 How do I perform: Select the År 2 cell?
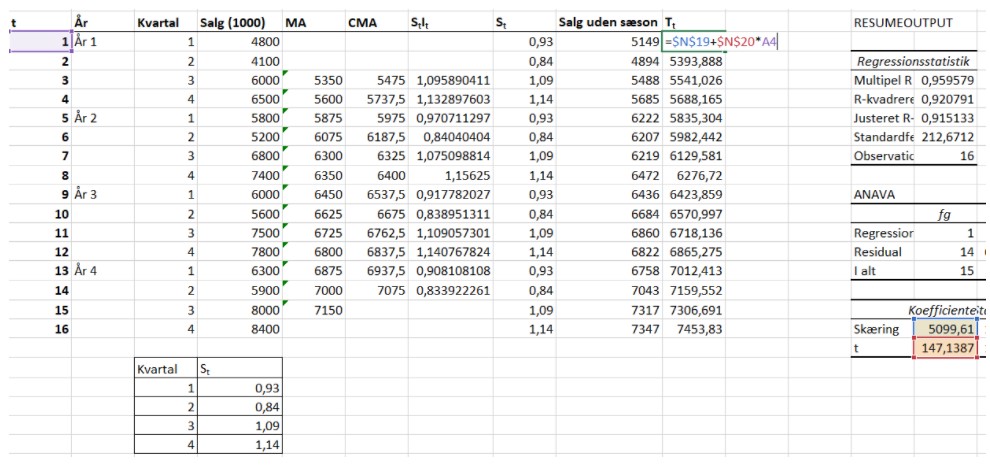coord(103,118)
